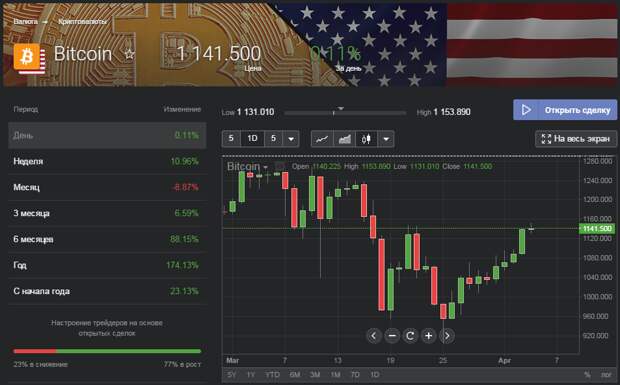Switch the chart range to YTD

coord(272,374)
